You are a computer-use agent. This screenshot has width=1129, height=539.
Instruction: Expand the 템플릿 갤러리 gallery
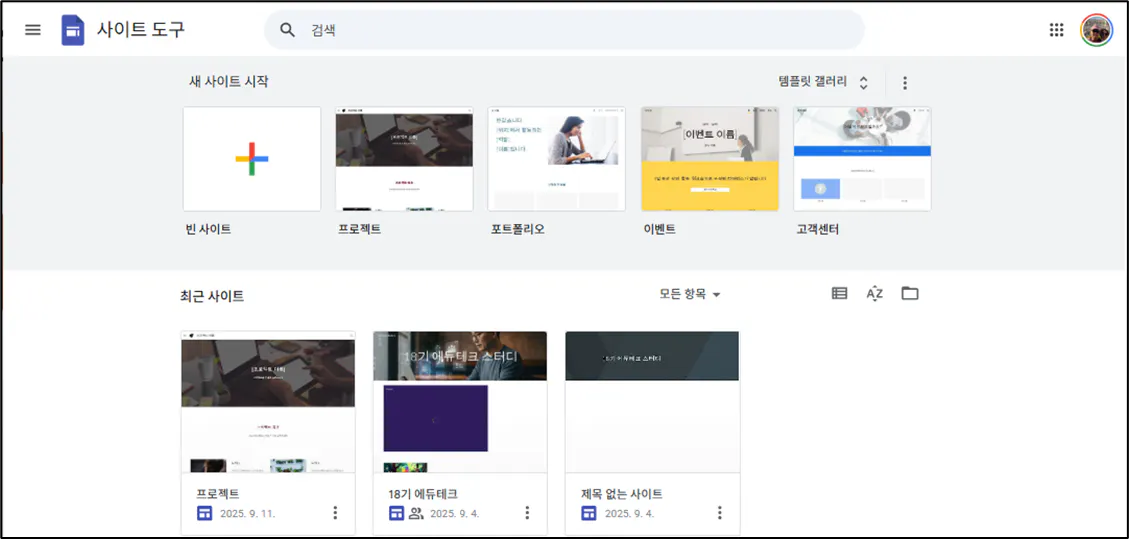[x=824, y=82]
